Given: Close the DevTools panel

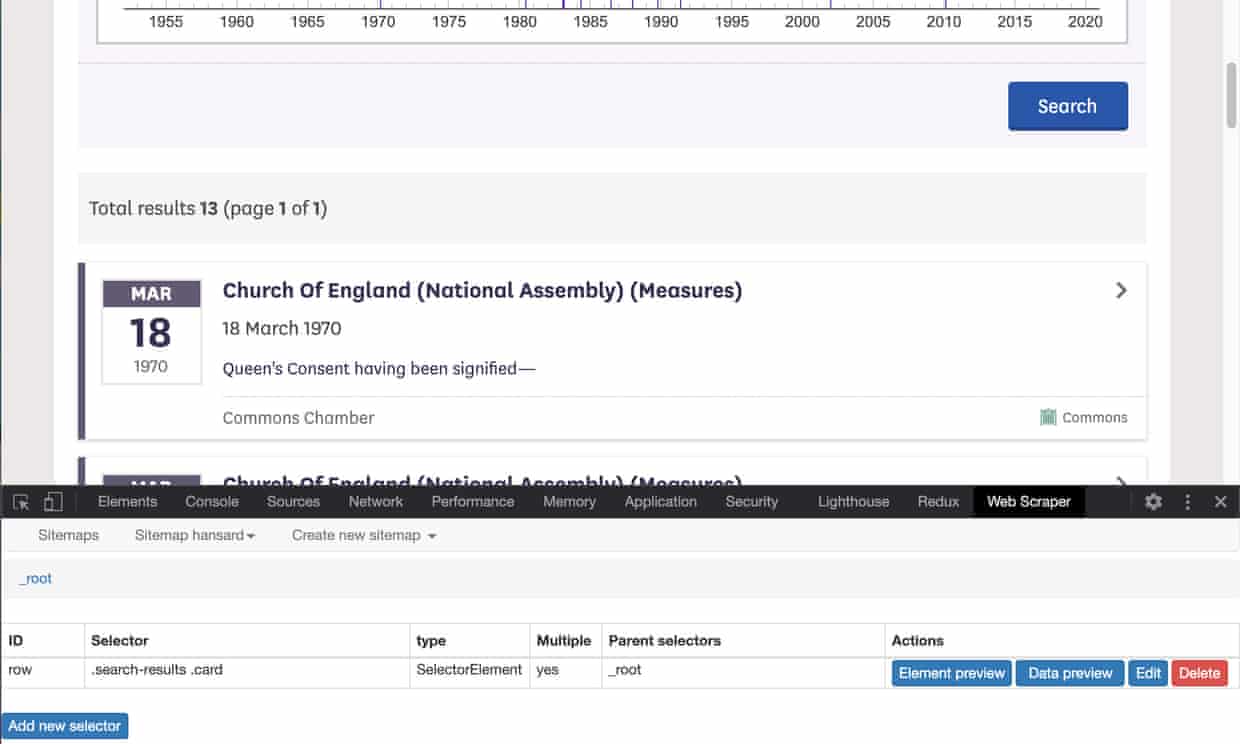Looking at the screenshot, I should [x=1220, y=502].
